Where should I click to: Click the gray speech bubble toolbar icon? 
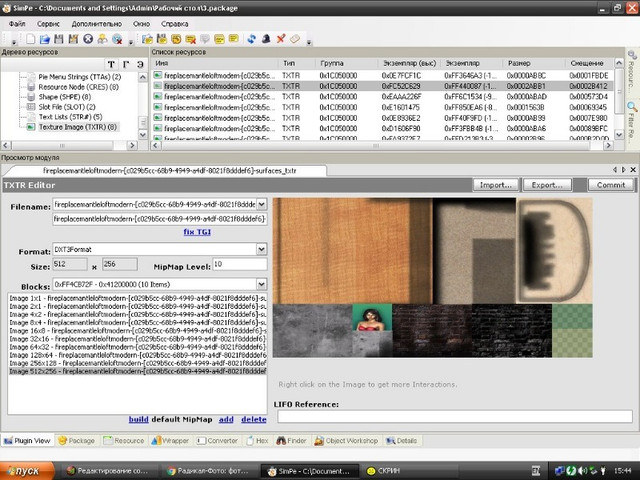205,39
